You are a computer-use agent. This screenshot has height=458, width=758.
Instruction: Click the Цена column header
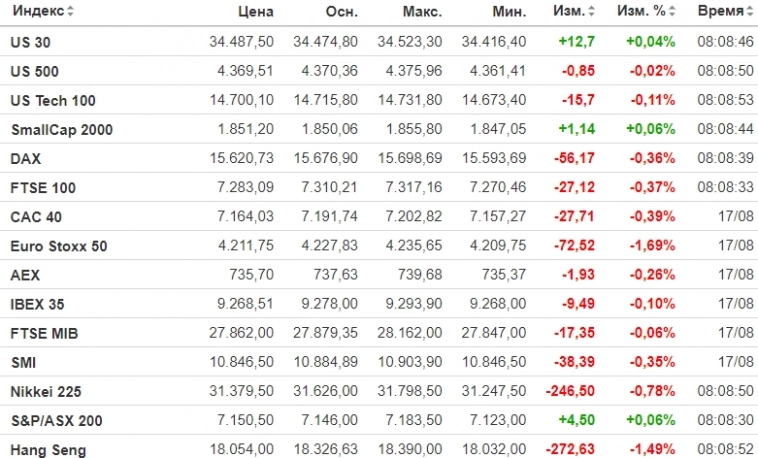point(257,12)
